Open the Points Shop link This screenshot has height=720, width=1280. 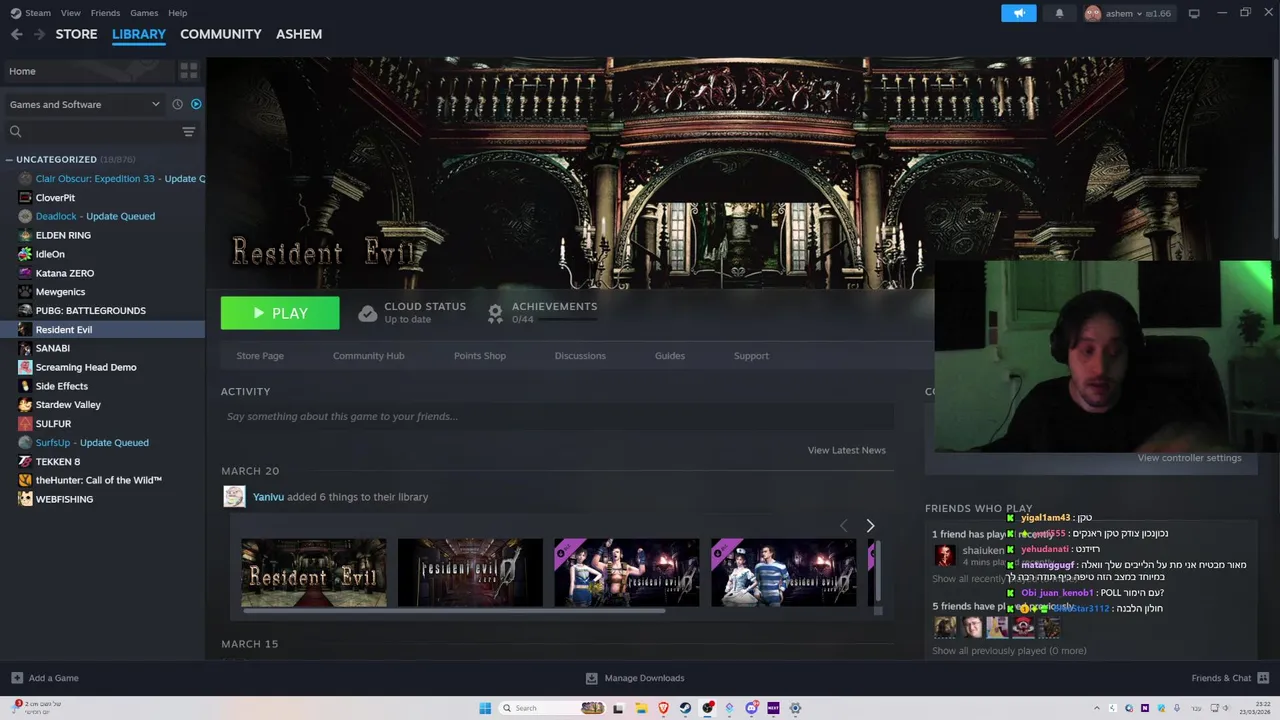point(480,356)
